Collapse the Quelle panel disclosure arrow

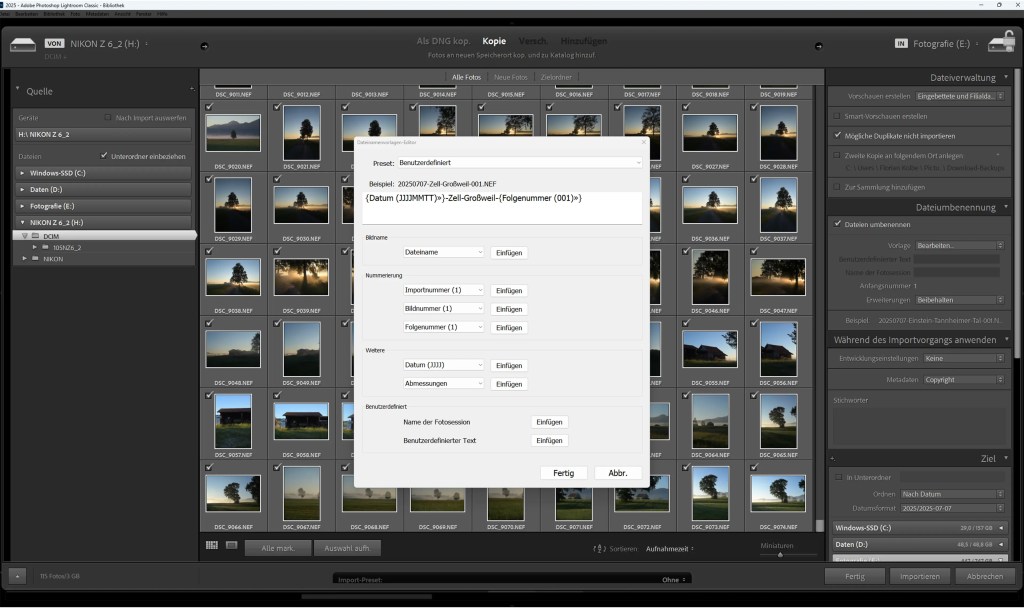[17, 88]
